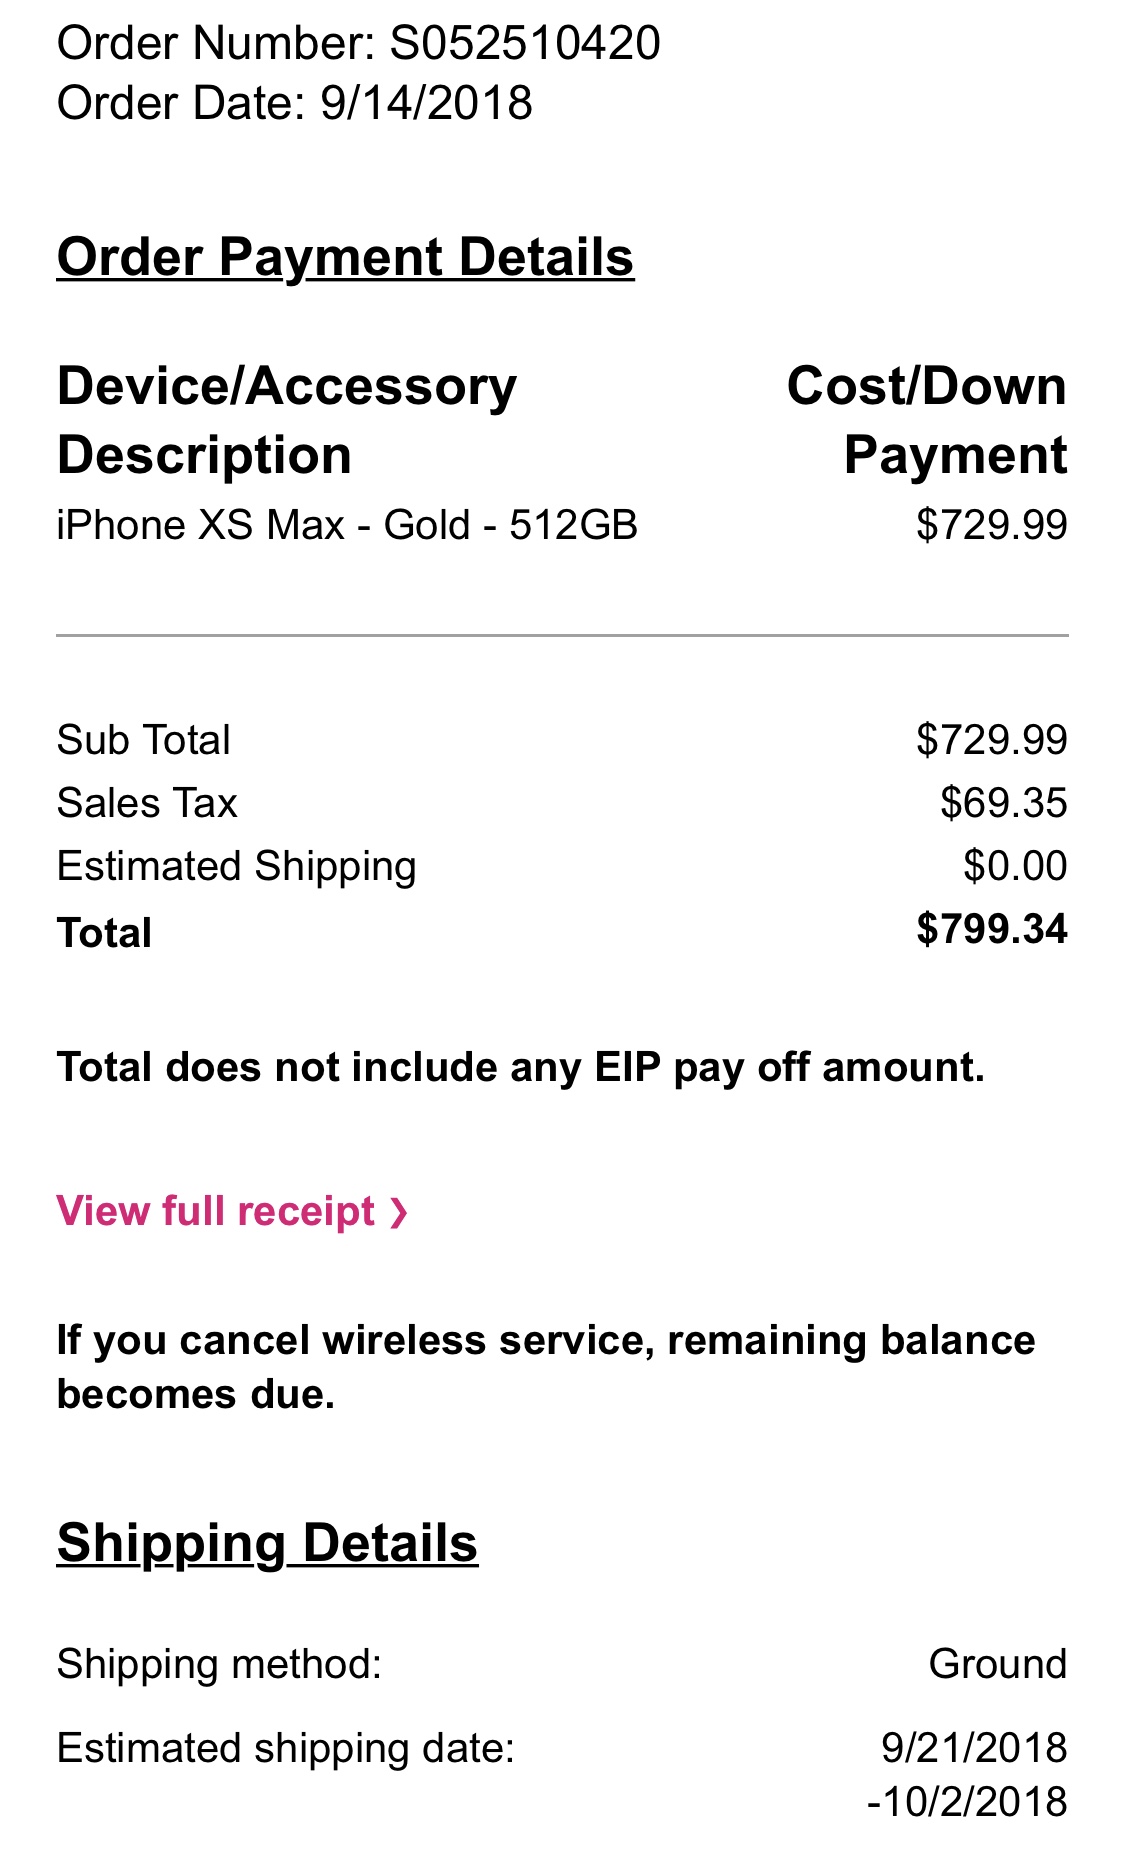The height and width of the screenshot is (1850, 1125).
Task: Click the Shipping Details heading
Action: click(267, 1543)
